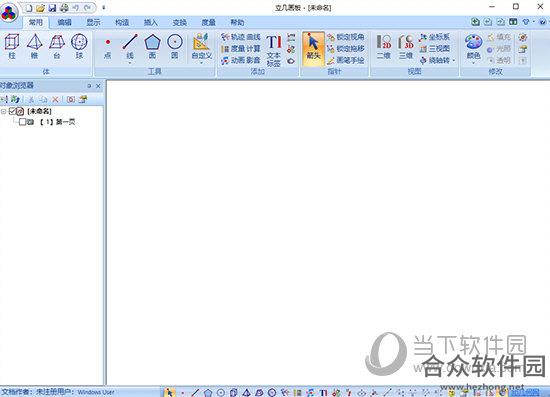Click the red X delete icon in object browser
The width and height of the screenshot is (550, 397).
click(x=55, y=100)
